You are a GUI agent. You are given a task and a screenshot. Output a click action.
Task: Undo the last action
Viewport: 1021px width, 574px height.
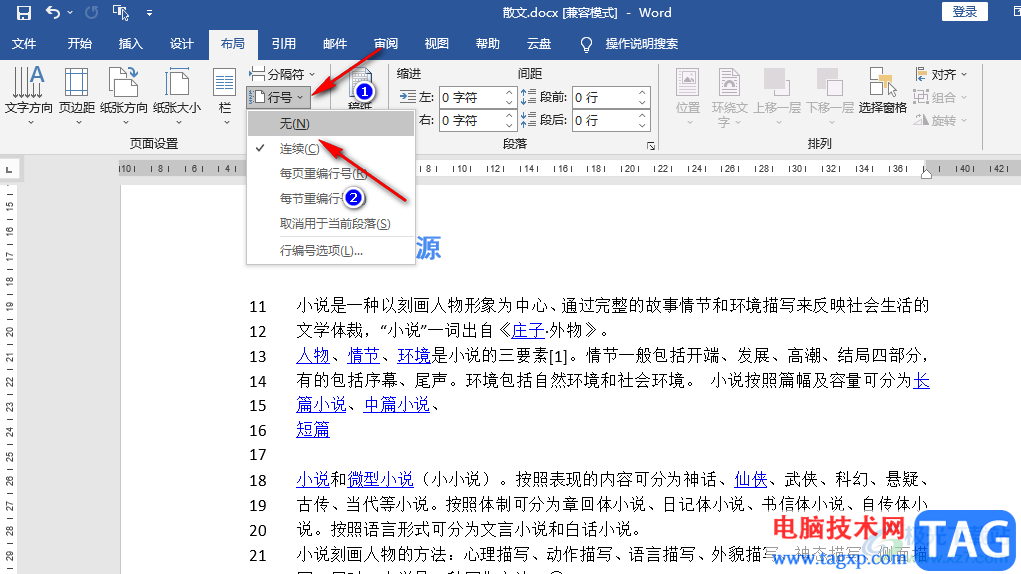[x=53, y=12]
